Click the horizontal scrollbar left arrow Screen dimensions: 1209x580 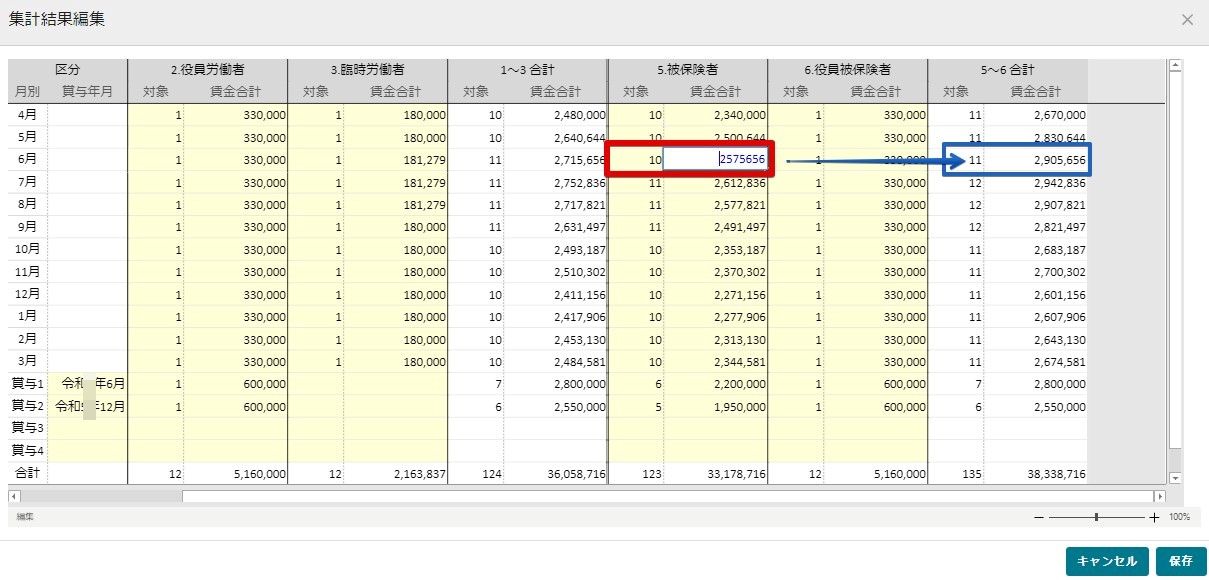(13, 496)
